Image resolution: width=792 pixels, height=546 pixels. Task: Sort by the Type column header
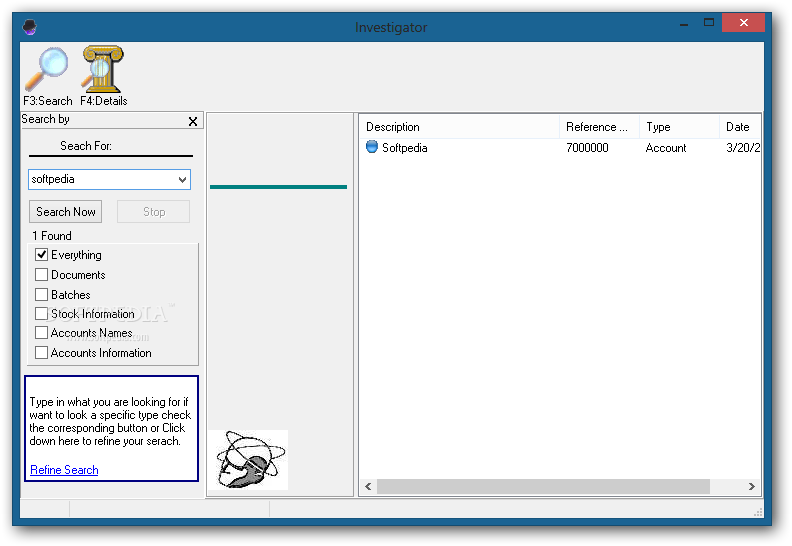point(679,127)
